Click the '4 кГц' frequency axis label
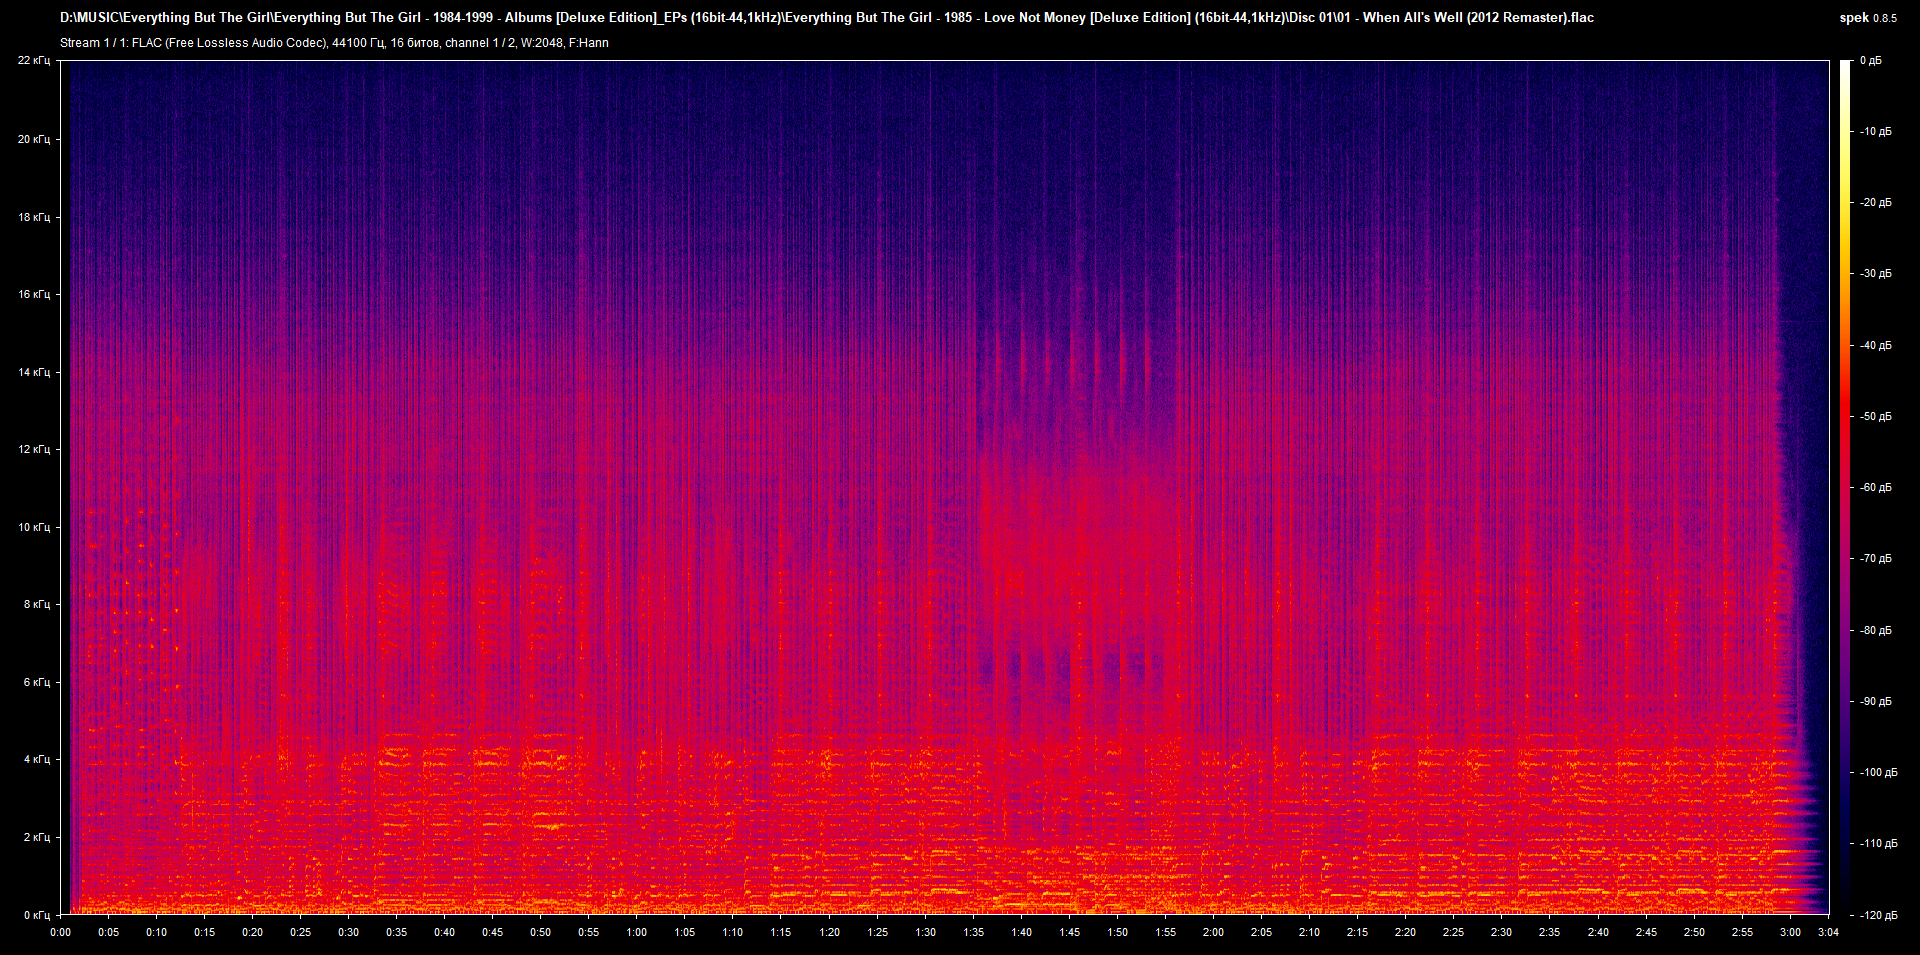 tap(37, 759)
